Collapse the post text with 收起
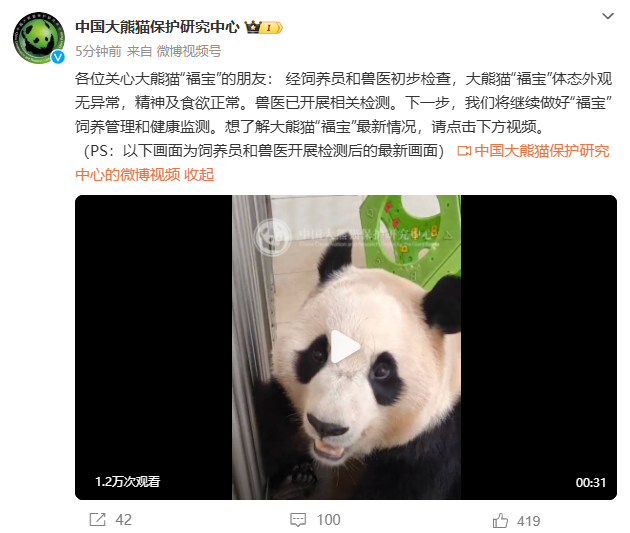Viewport: 630px width, 533px height. [x=199, y=175]
